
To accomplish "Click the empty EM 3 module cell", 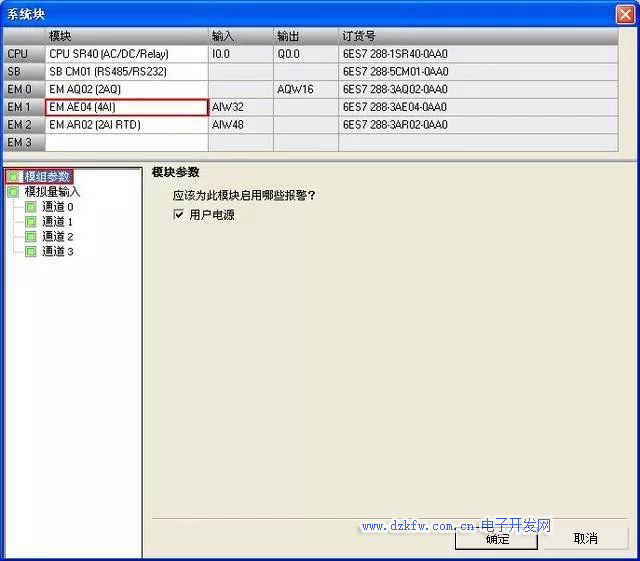I will click(x=126, y=143).
